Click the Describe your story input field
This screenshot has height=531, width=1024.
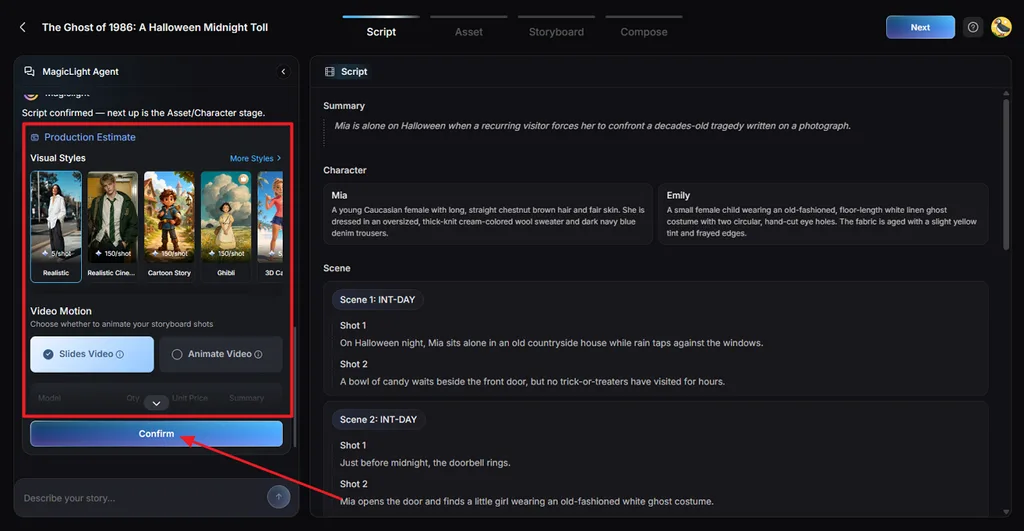coord(140,498)
